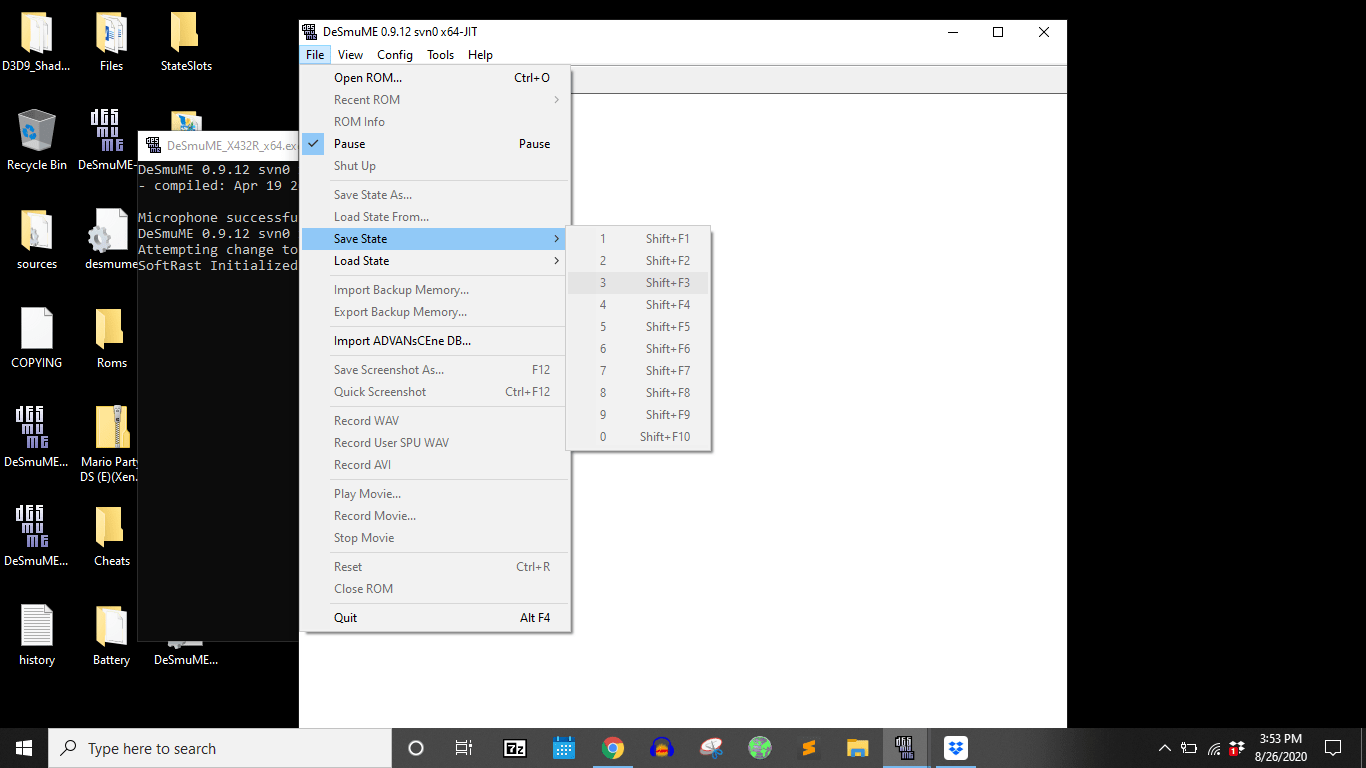
Task: Select Import ADVANsCEne DB... entry
Action: [x=436, y=341]
